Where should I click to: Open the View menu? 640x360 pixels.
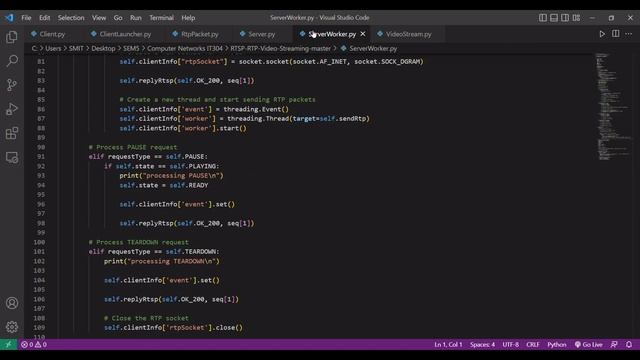pos(99,18)
